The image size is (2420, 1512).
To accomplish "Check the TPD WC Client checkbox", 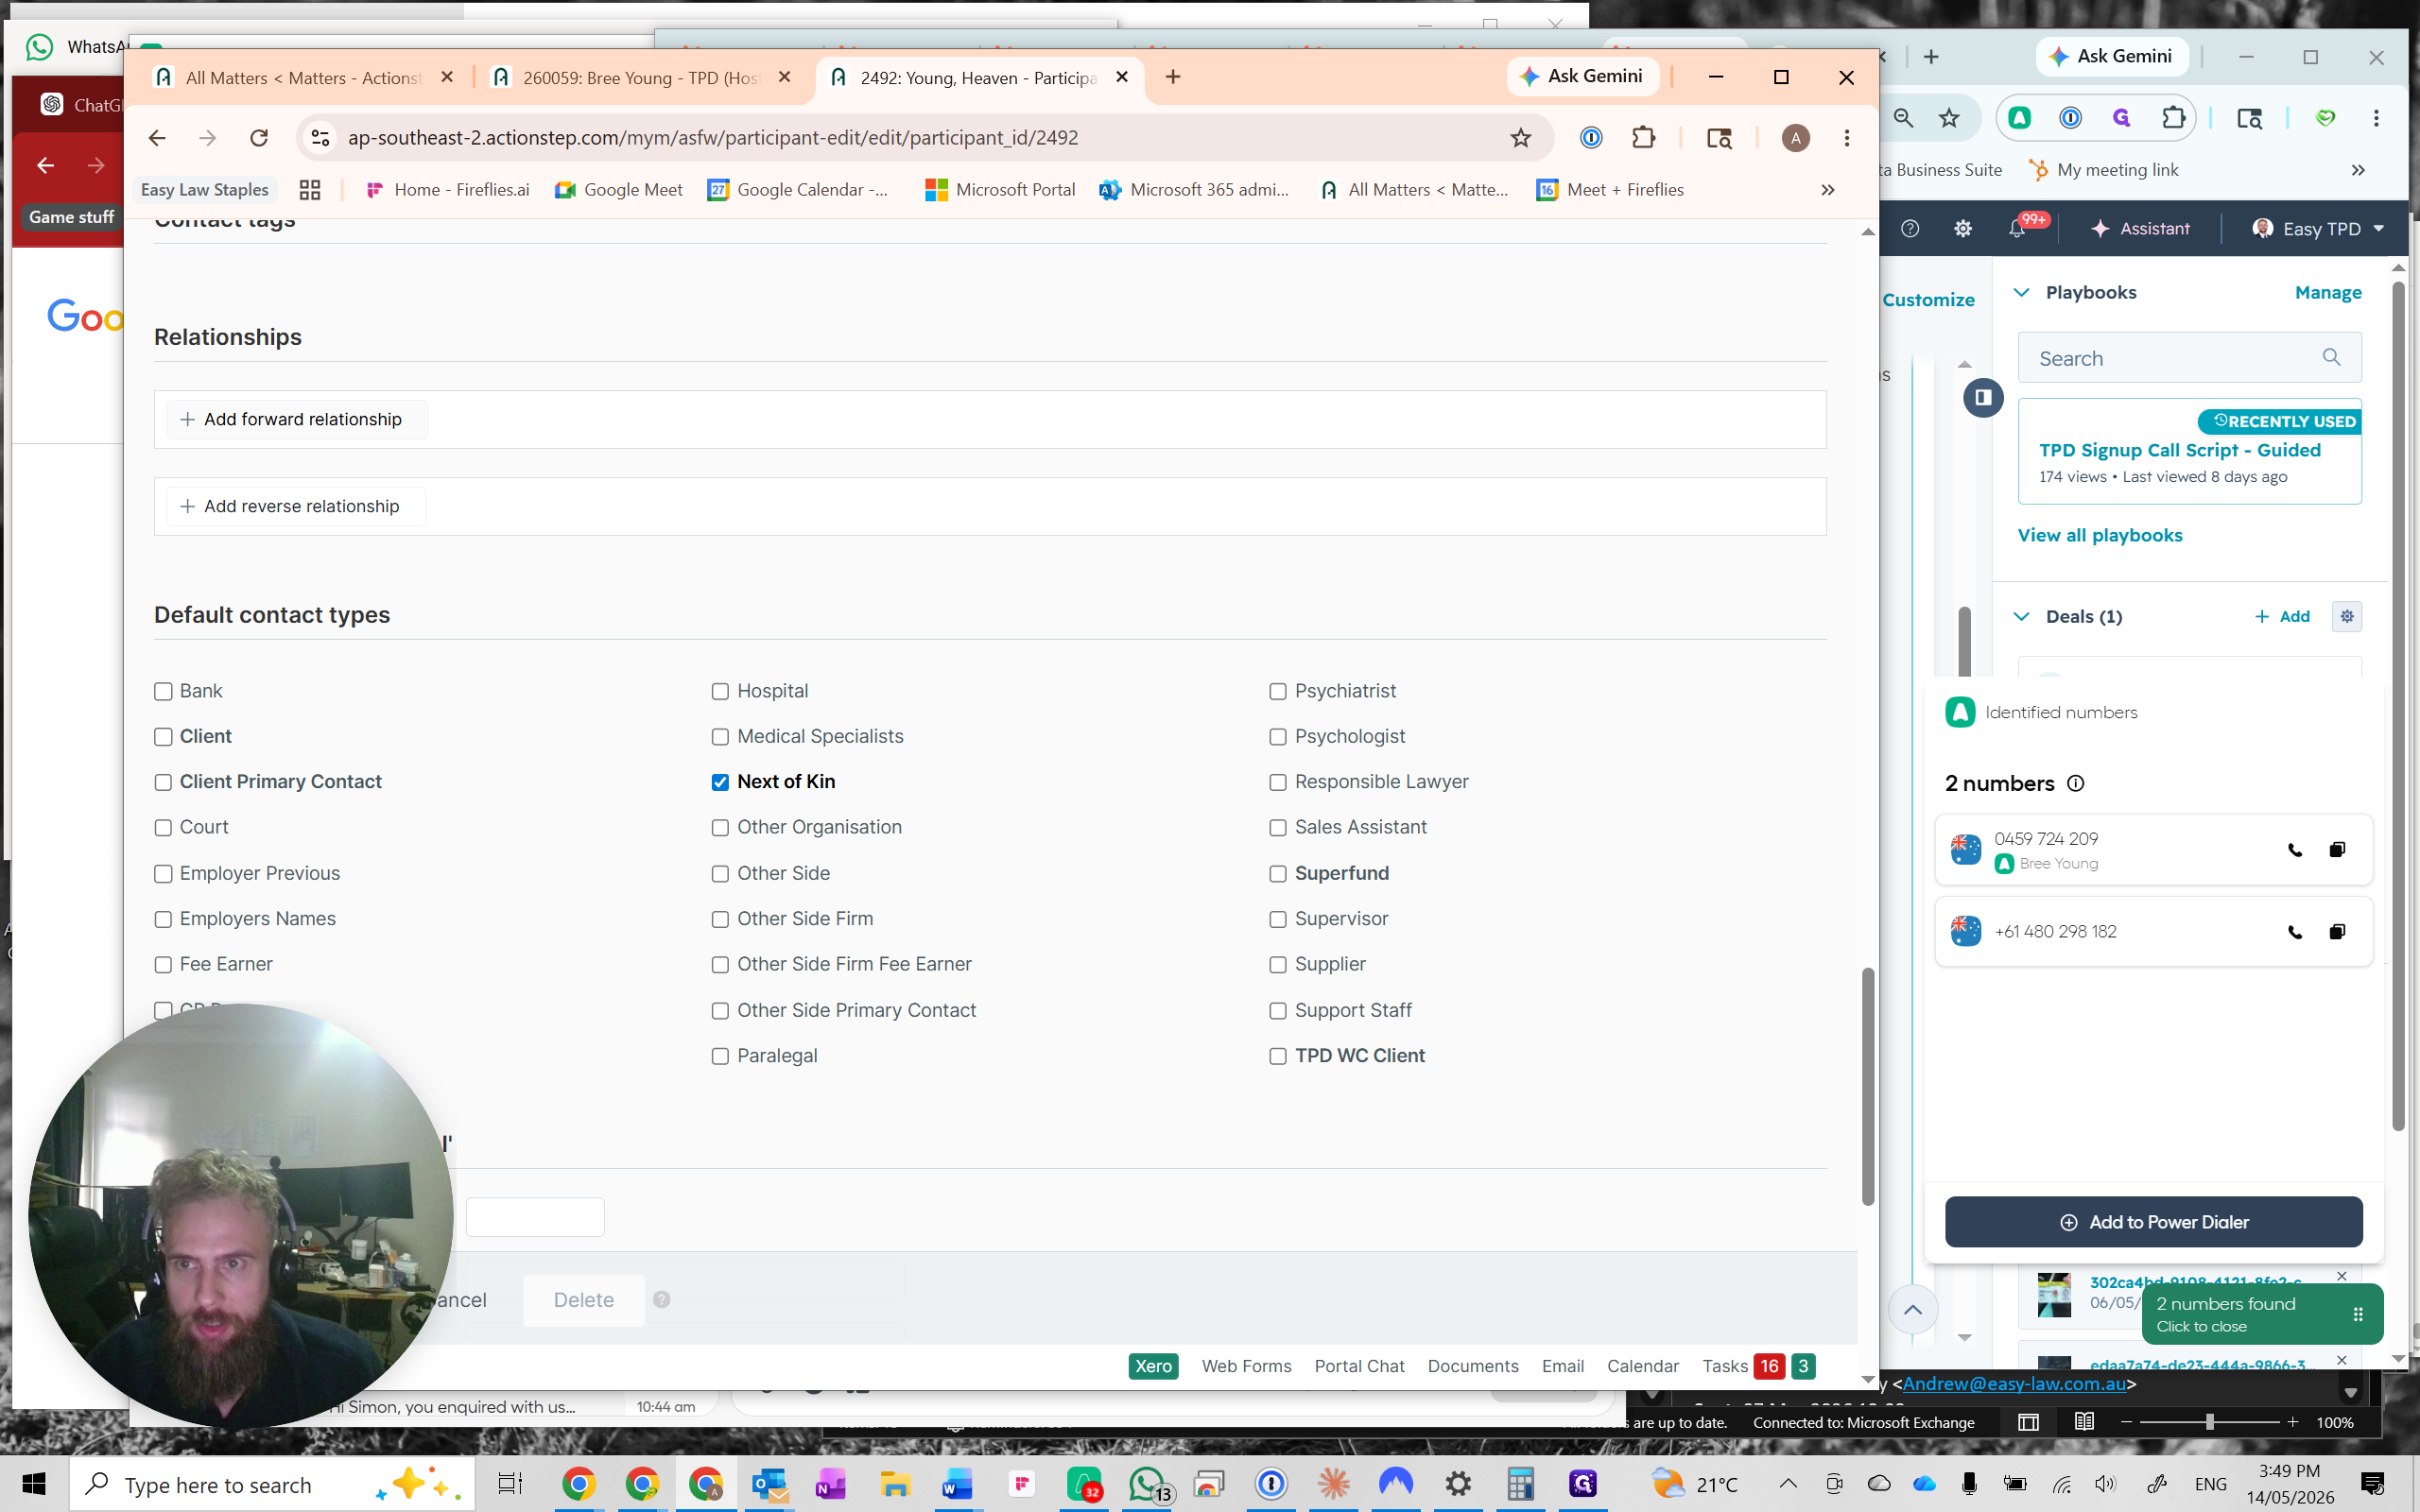I will (x=1278, y=1056).
